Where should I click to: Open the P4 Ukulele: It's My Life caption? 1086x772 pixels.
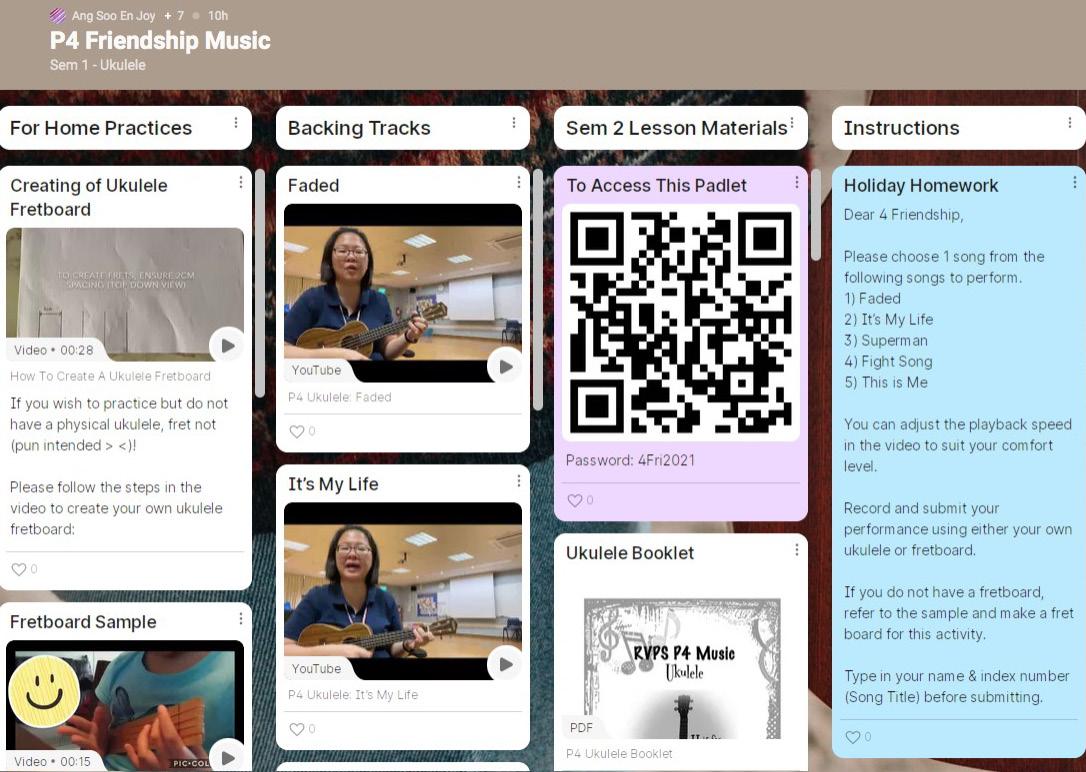(x=353, y=694)
